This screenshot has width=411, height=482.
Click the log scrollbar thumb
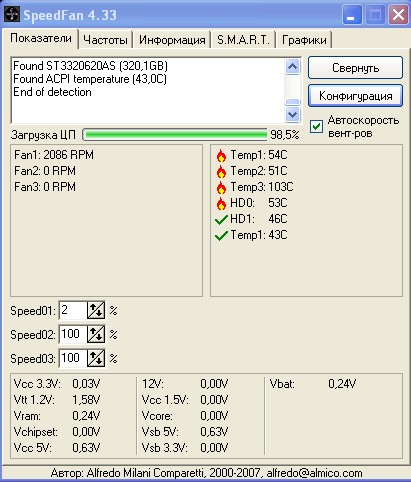293,102
